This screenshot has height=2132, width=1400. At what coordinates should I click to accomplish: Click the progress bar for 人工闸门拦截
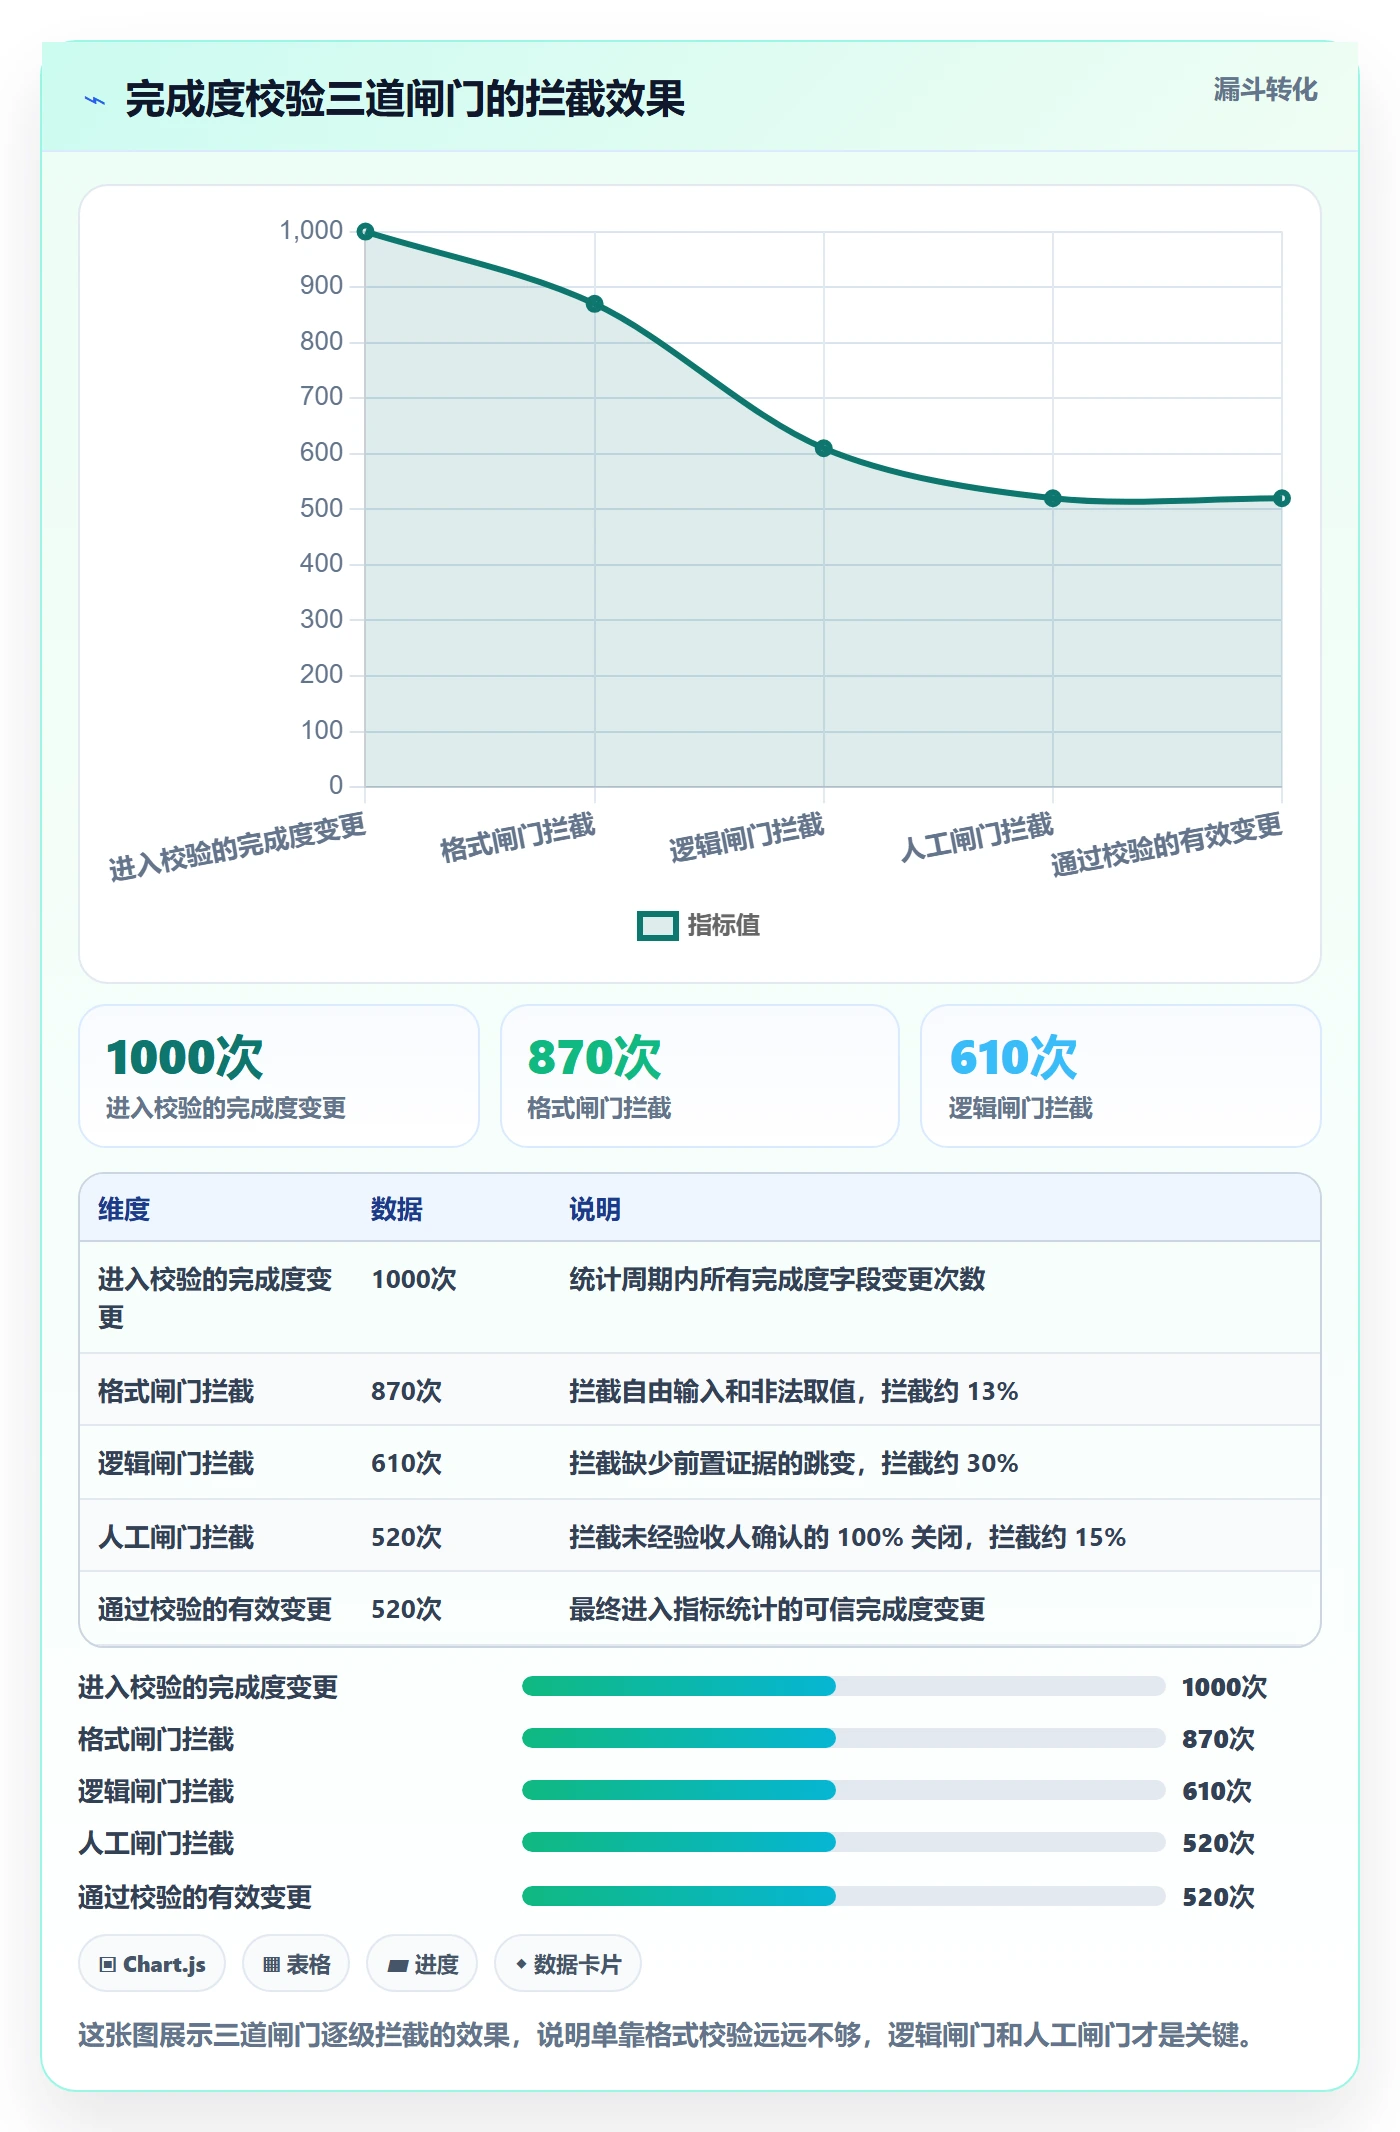click(843, 1842)
